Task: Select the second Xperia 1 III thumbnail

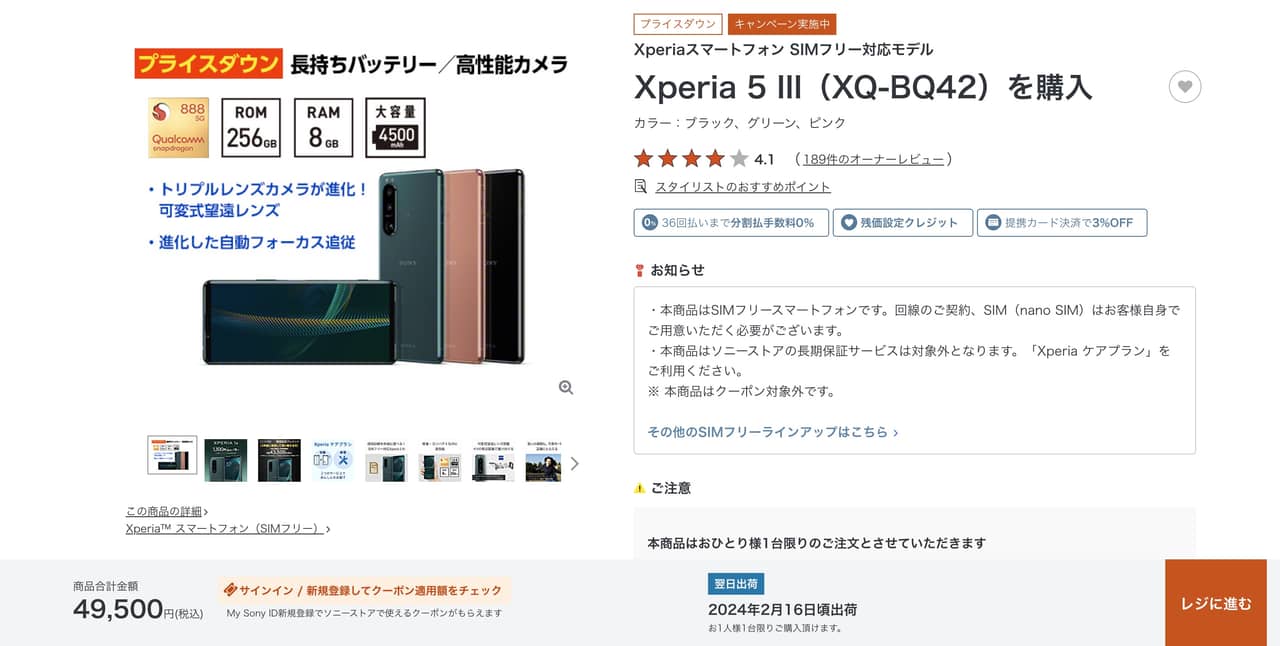Action: (279, 460)
